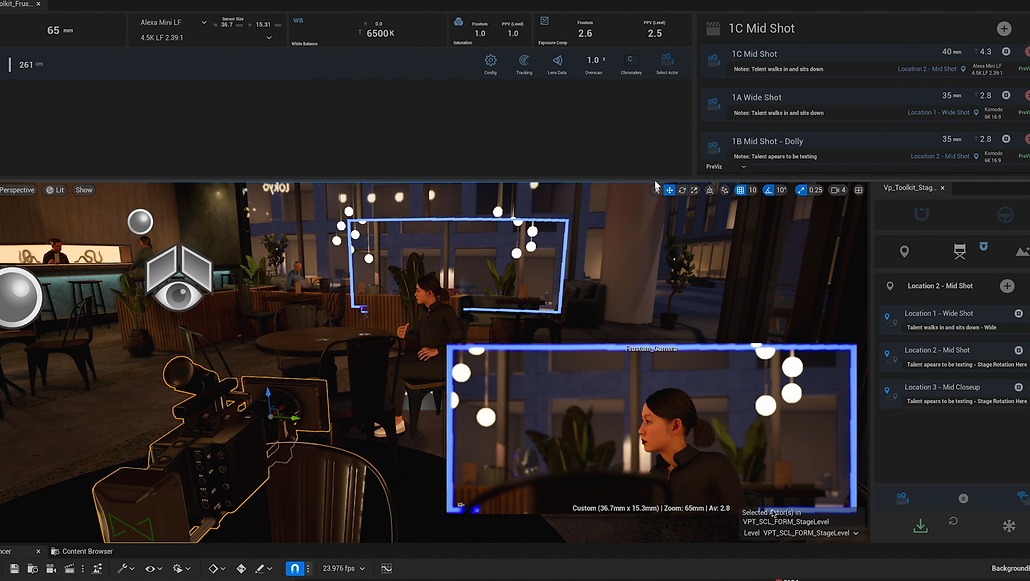1030x581 pixels.
Task: Open the 23.976 fps frame rate dropdown
Action: [x=344, y=569]
